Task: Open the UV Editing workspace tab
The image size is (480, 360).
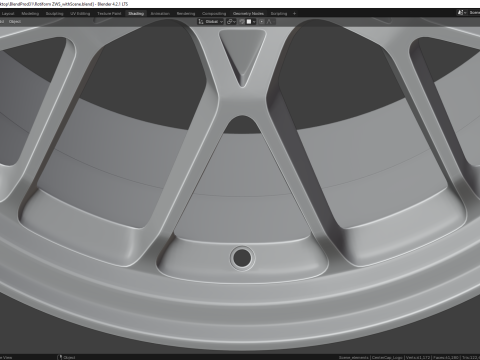Action: pos(80,14)
